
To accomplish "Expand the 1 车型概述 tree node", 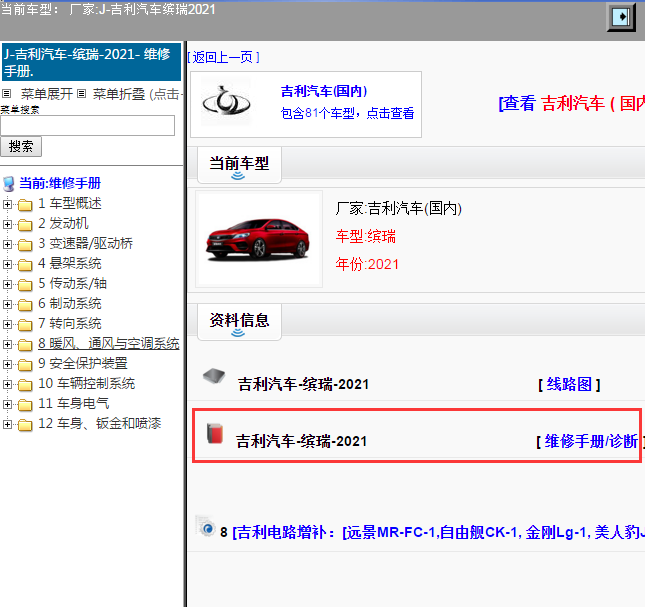I will click(7, 204).
